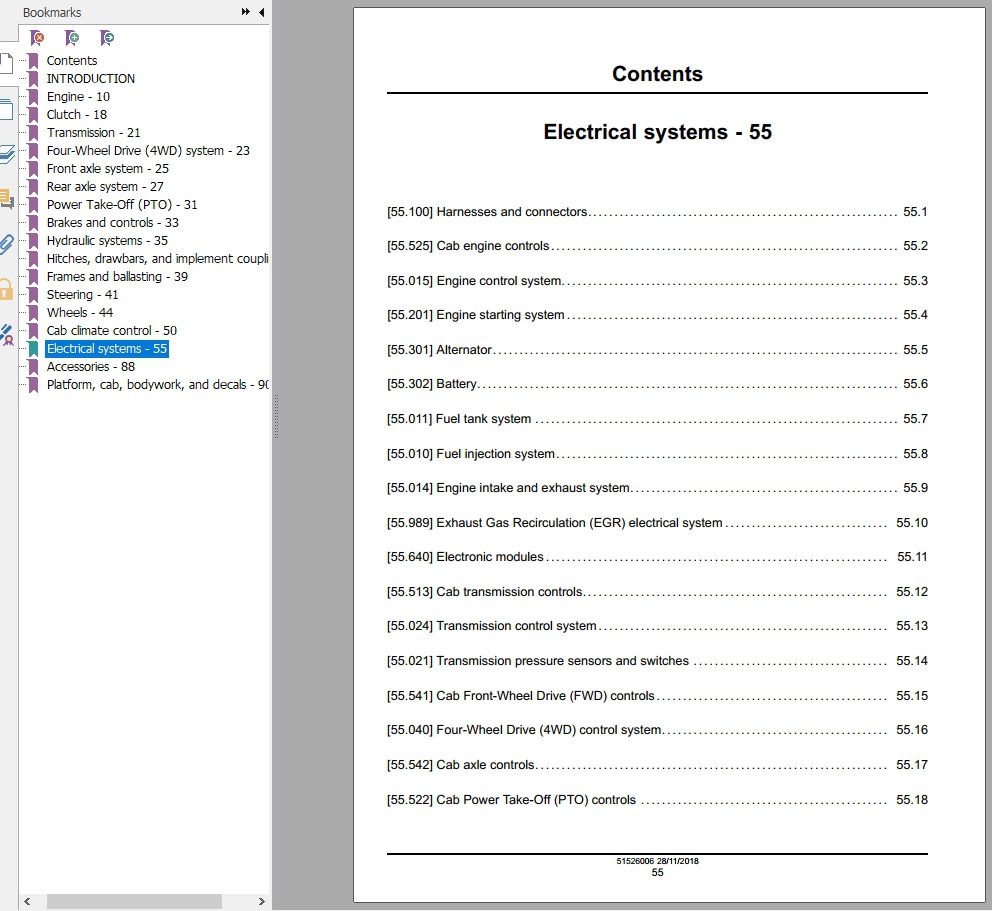Open Cab climate control - 50 bookmark
Screen dimensions: 992x911
coord(111,331)
